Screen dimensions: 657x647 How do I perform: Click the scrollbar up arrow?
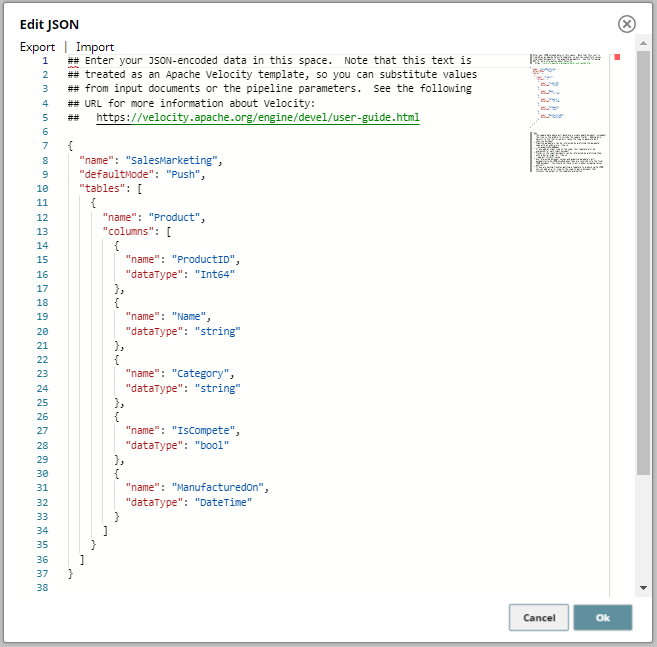click(x=643, y=43)
